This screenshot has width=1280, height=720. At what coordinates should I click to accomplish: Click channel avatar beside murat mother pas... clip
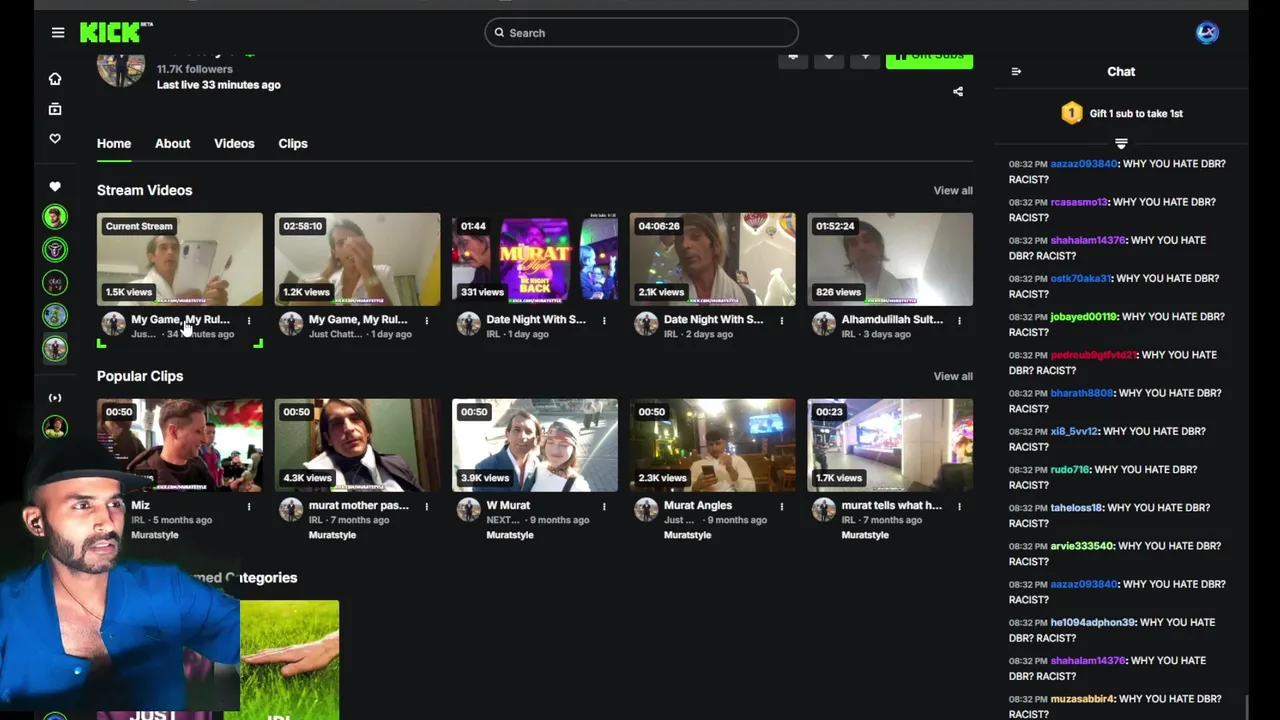point(291,509)
